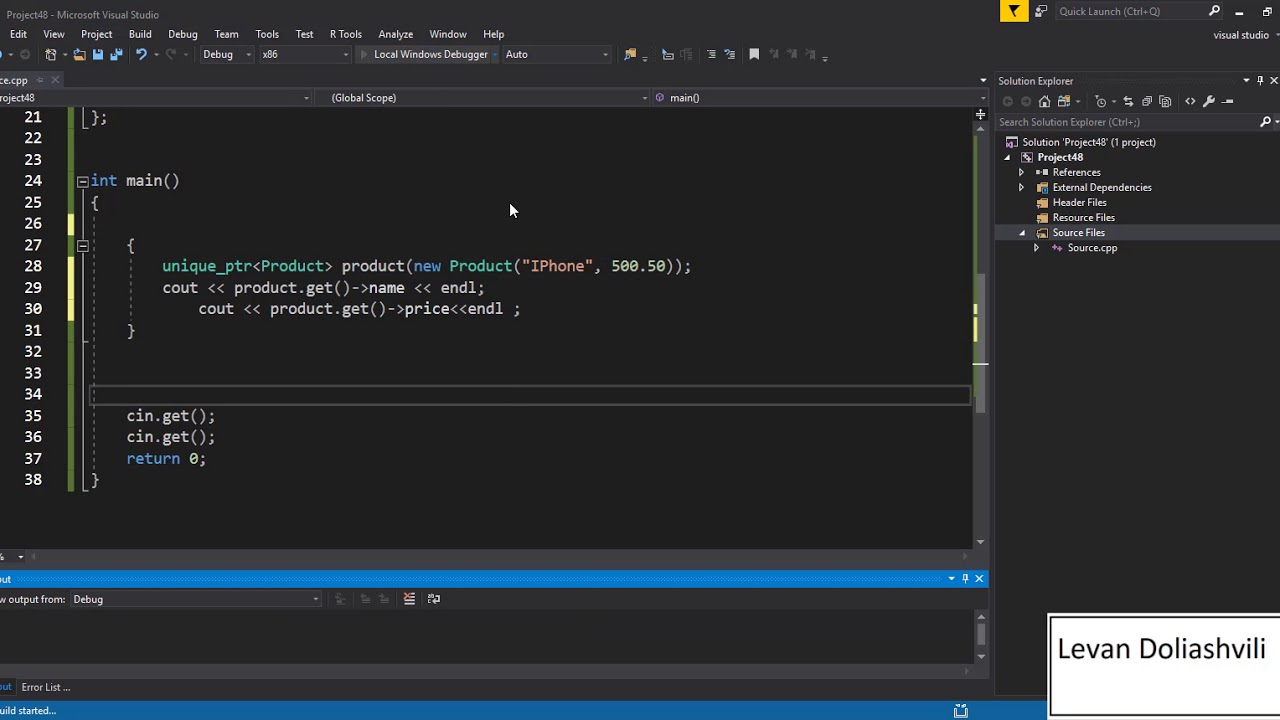Click the split-editor plus button above the scrollbar

(x=980, y=115)
